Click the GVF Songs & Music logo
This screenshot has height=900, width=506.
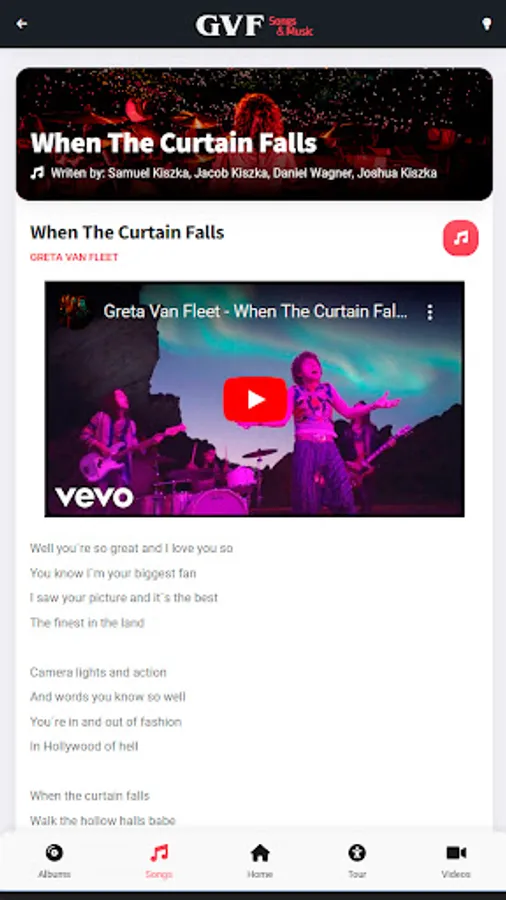(254, 25)
